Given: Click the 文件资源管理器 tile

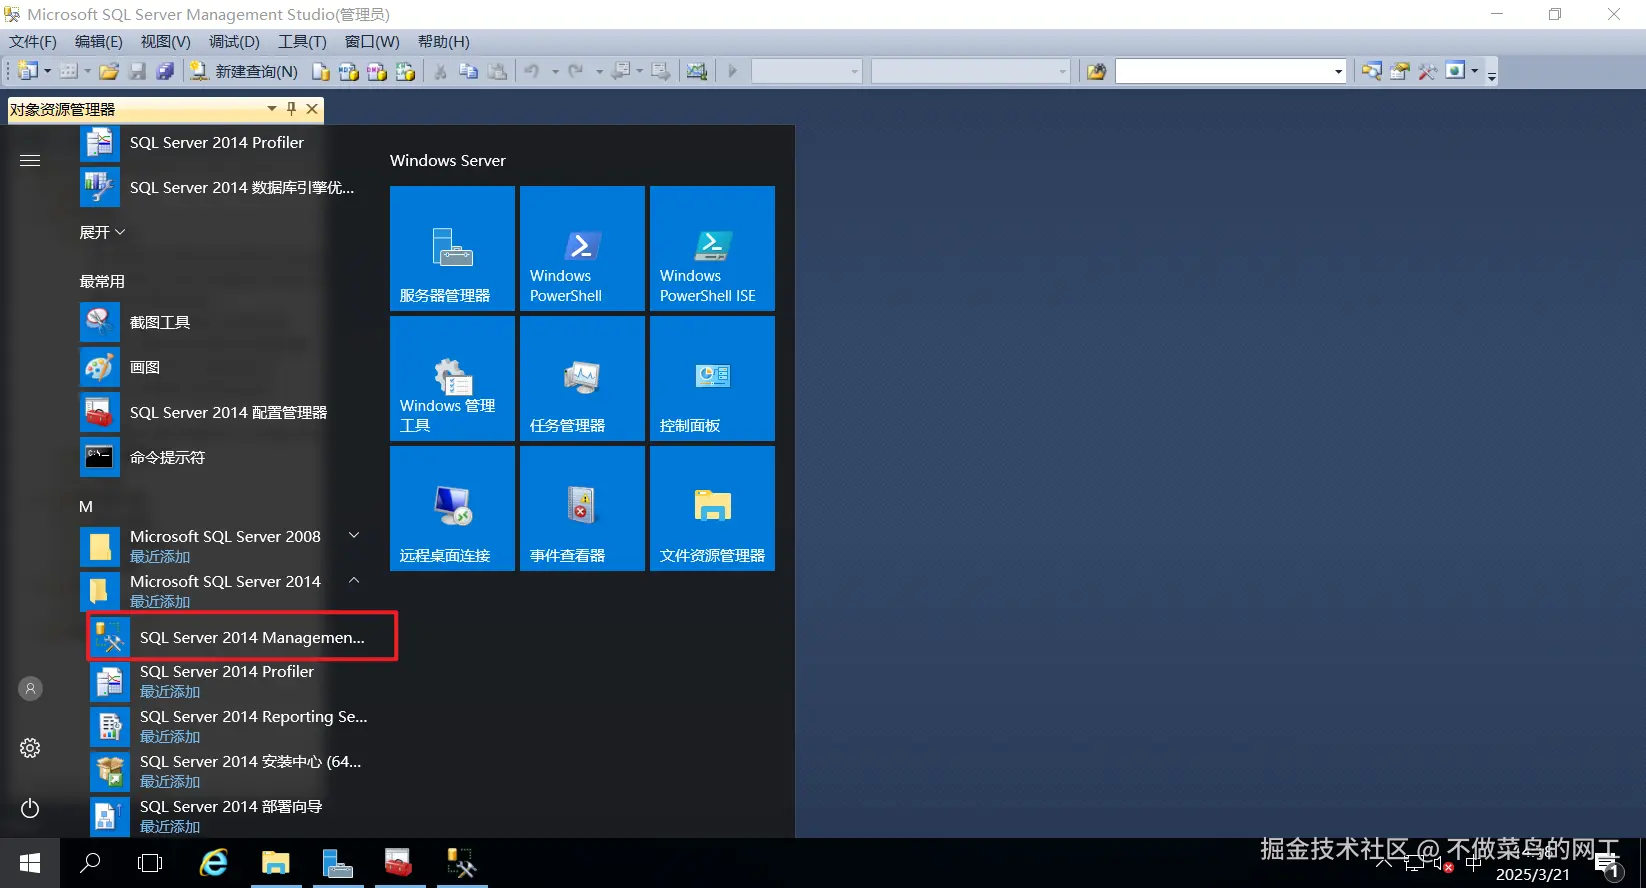Looking at the screenshot, I should point(712,508).
